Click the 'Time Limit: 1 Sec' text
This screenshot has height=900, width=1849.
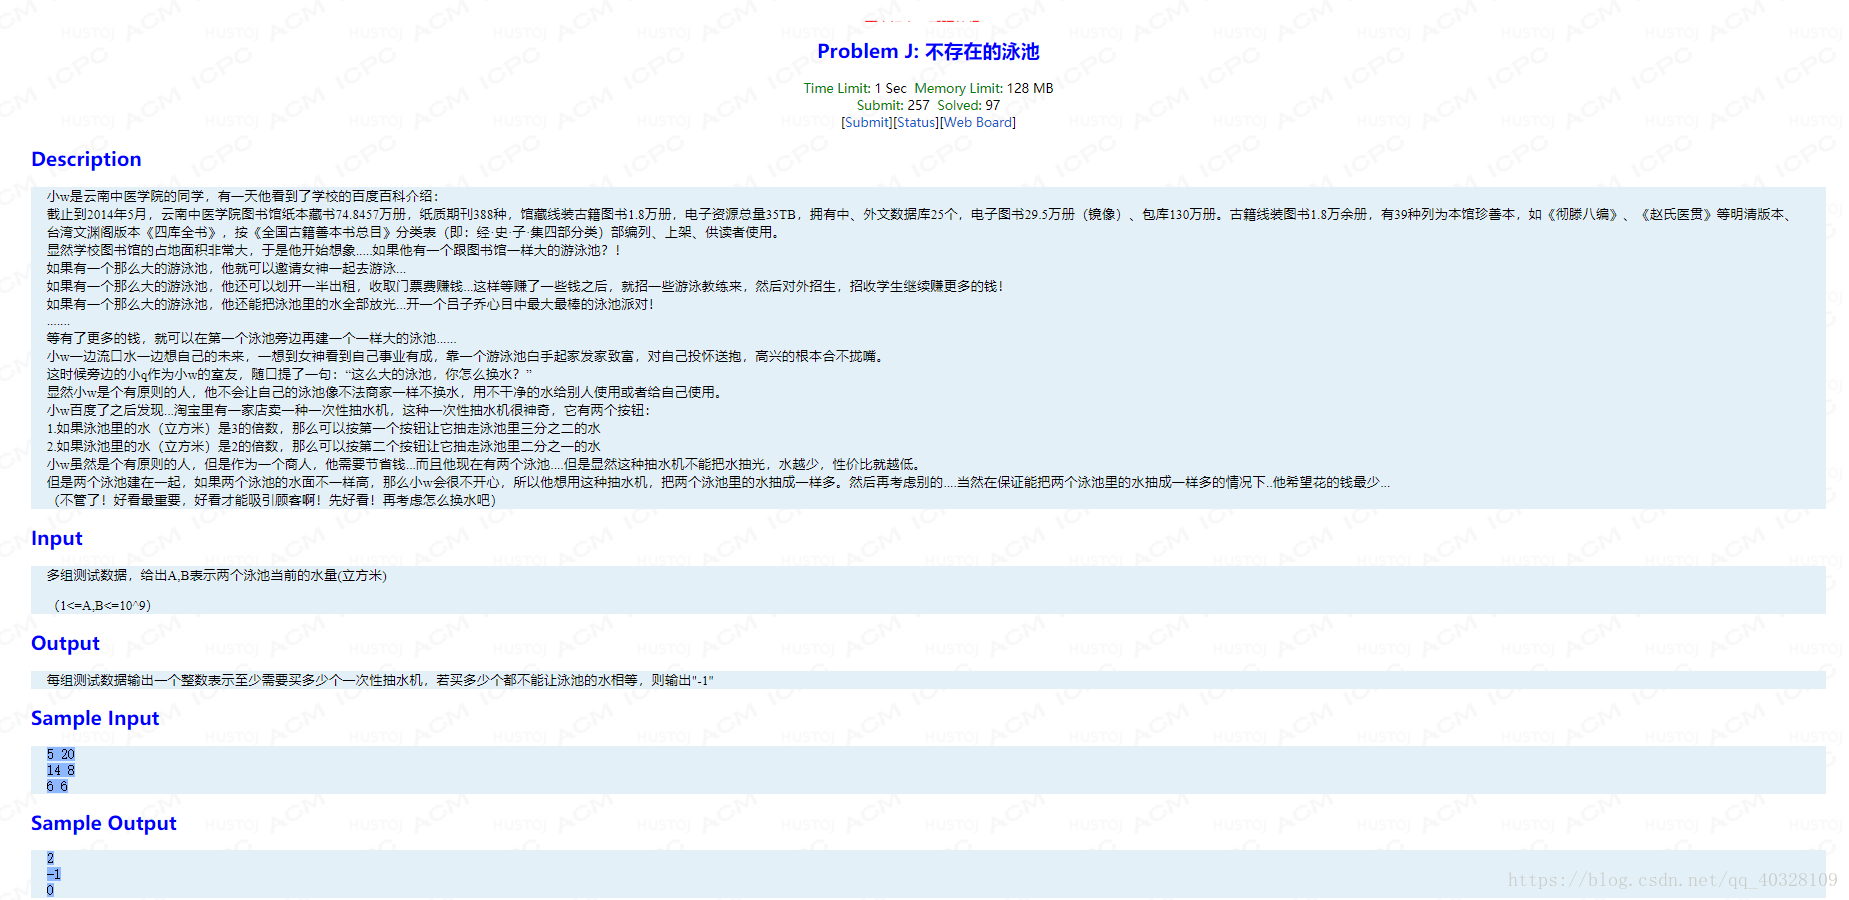tap(855, 88)
